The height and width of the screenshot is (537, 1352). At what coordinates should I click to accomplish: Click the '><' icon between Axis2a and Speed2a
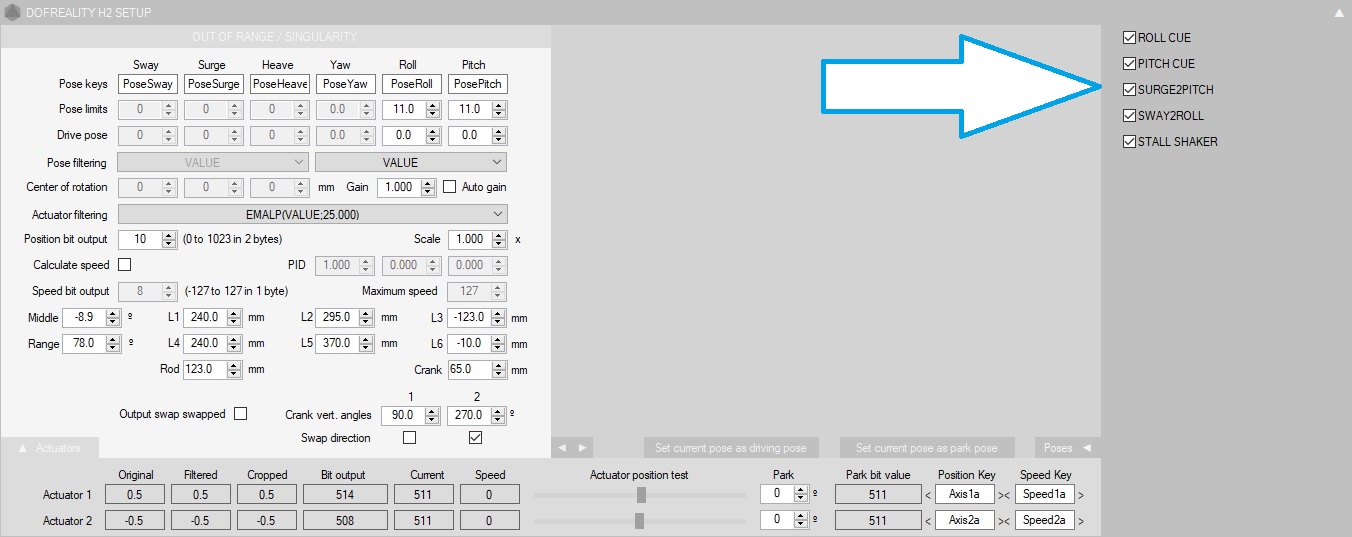[1004, 521]
